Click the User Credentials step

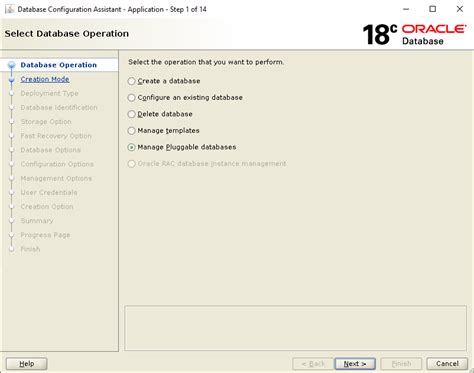pos(49,192)
